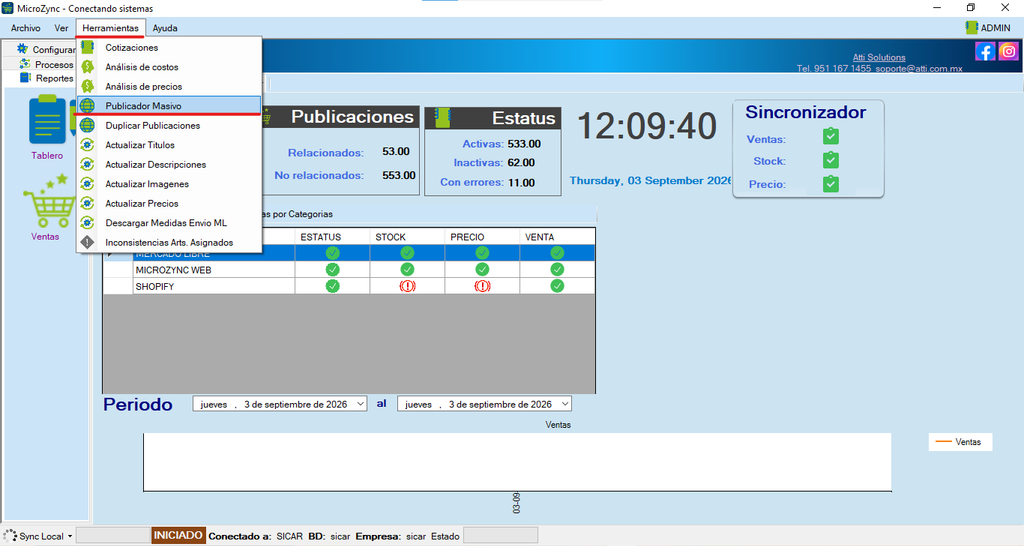This screenshot has width=1024, height=546.
Task: Click MICROZYNC WEB stock check icon
Action: click(x=408, y=269)
